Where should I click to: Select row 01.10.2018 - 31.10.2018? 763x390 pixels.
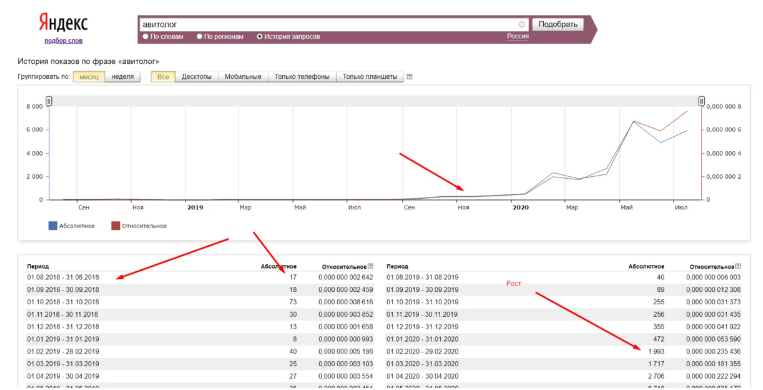[x=200, y=302]
